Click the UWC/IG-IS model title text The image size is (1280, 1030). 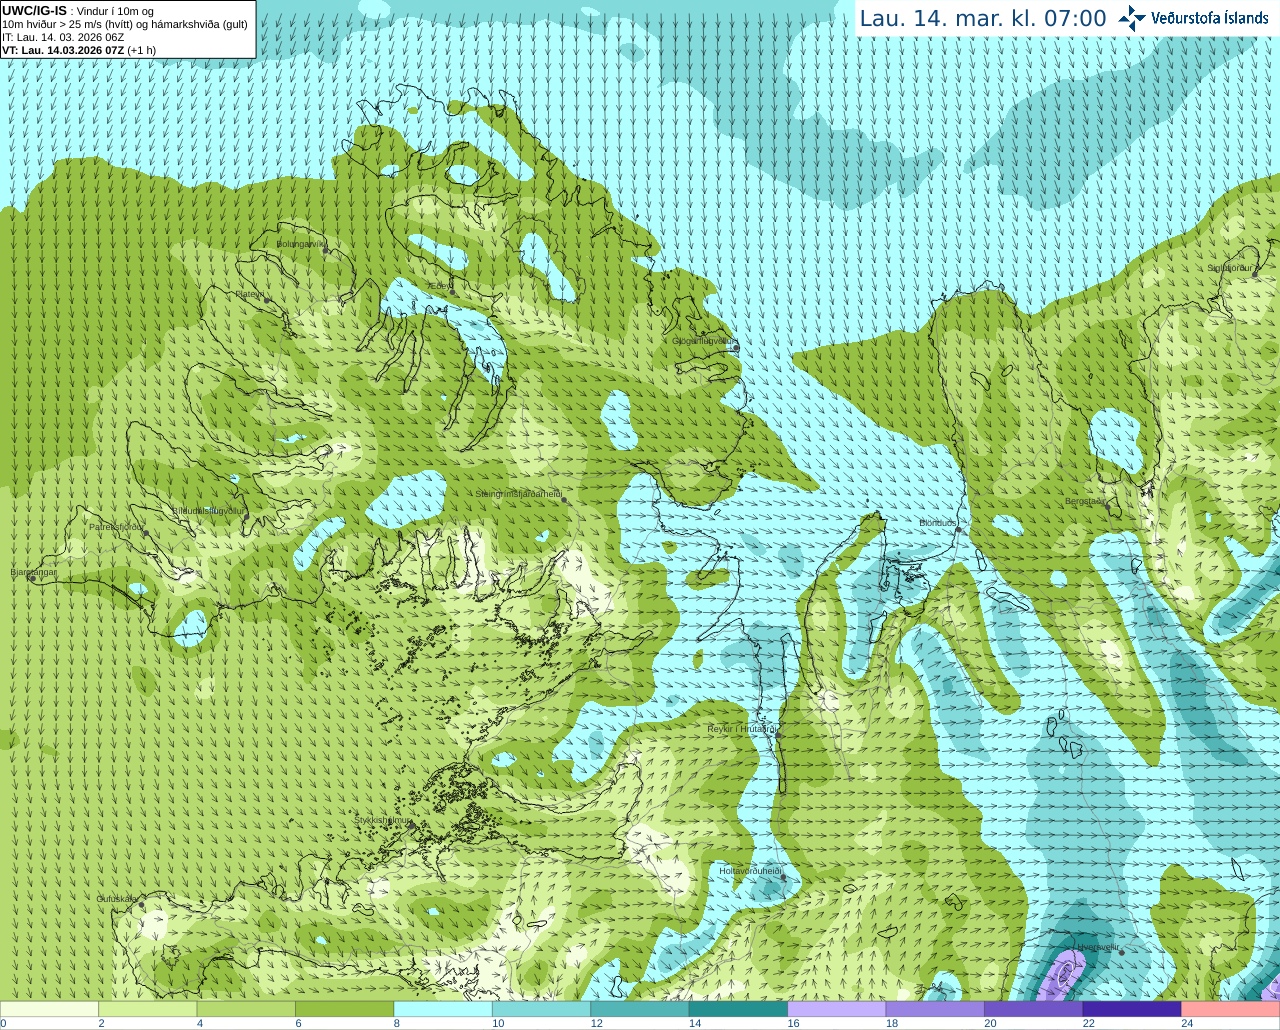coord(34,11)
